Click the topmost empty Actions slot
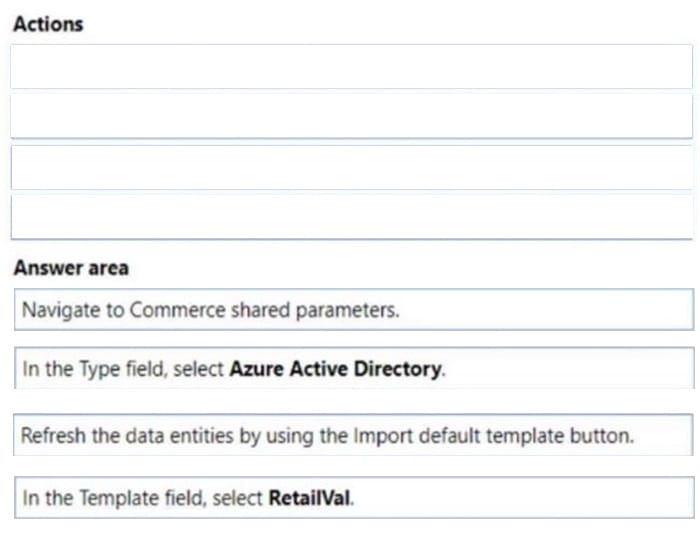This screenshot has height=546, width=700. point(351,67)
